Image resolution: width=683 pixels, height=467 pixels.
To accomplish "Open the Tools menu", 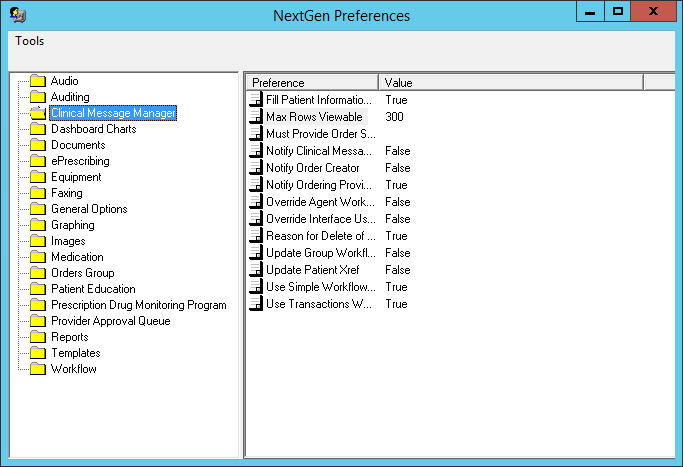I will (x=30, y=41).
